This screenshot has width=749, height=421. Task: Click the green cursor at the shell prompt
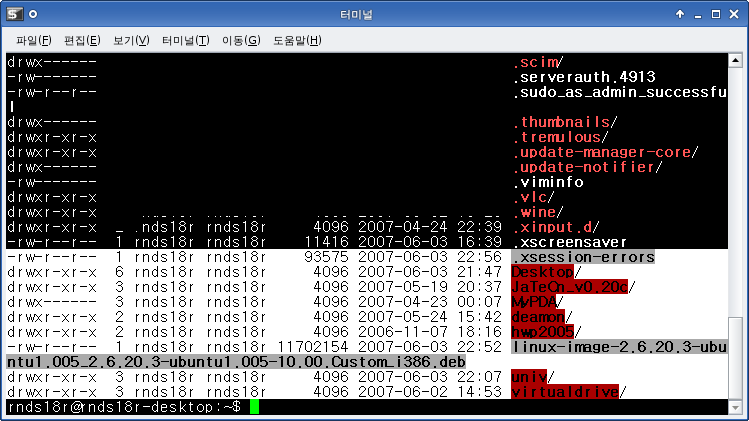point(255,407)
